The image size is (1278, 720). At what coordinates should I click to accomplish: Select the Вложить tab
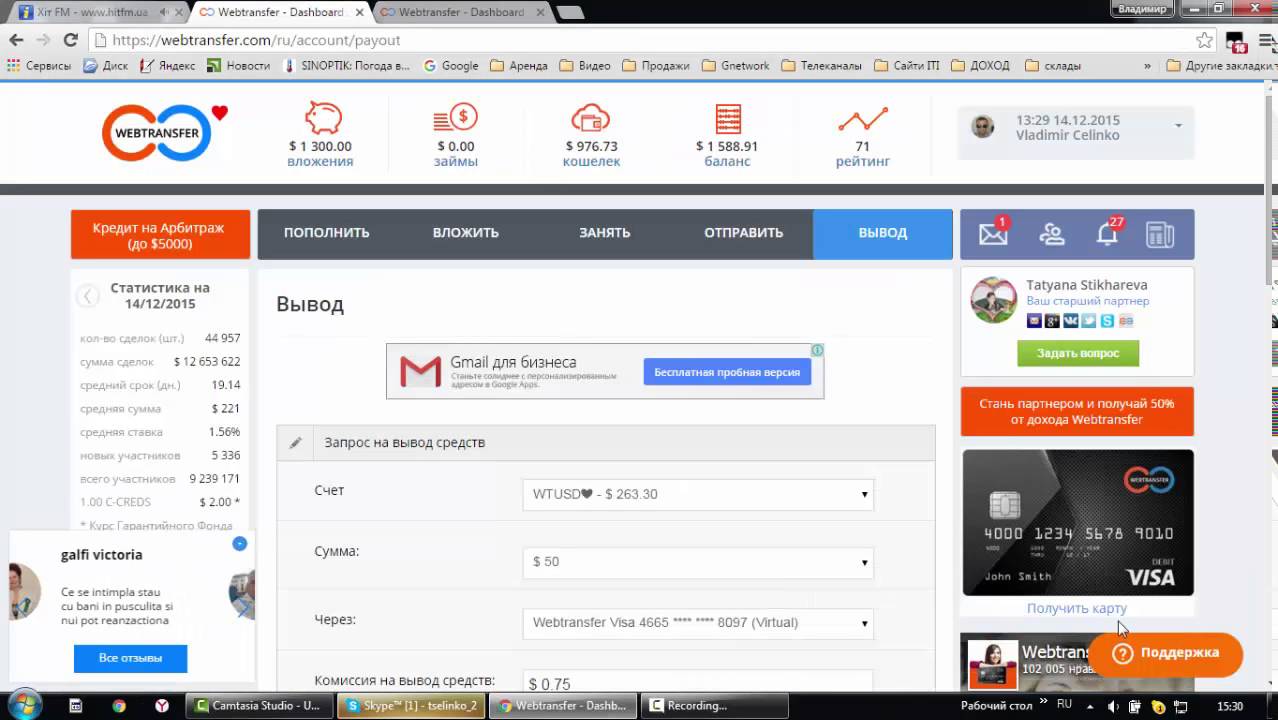pyautogui.click(x=466, y=233)
